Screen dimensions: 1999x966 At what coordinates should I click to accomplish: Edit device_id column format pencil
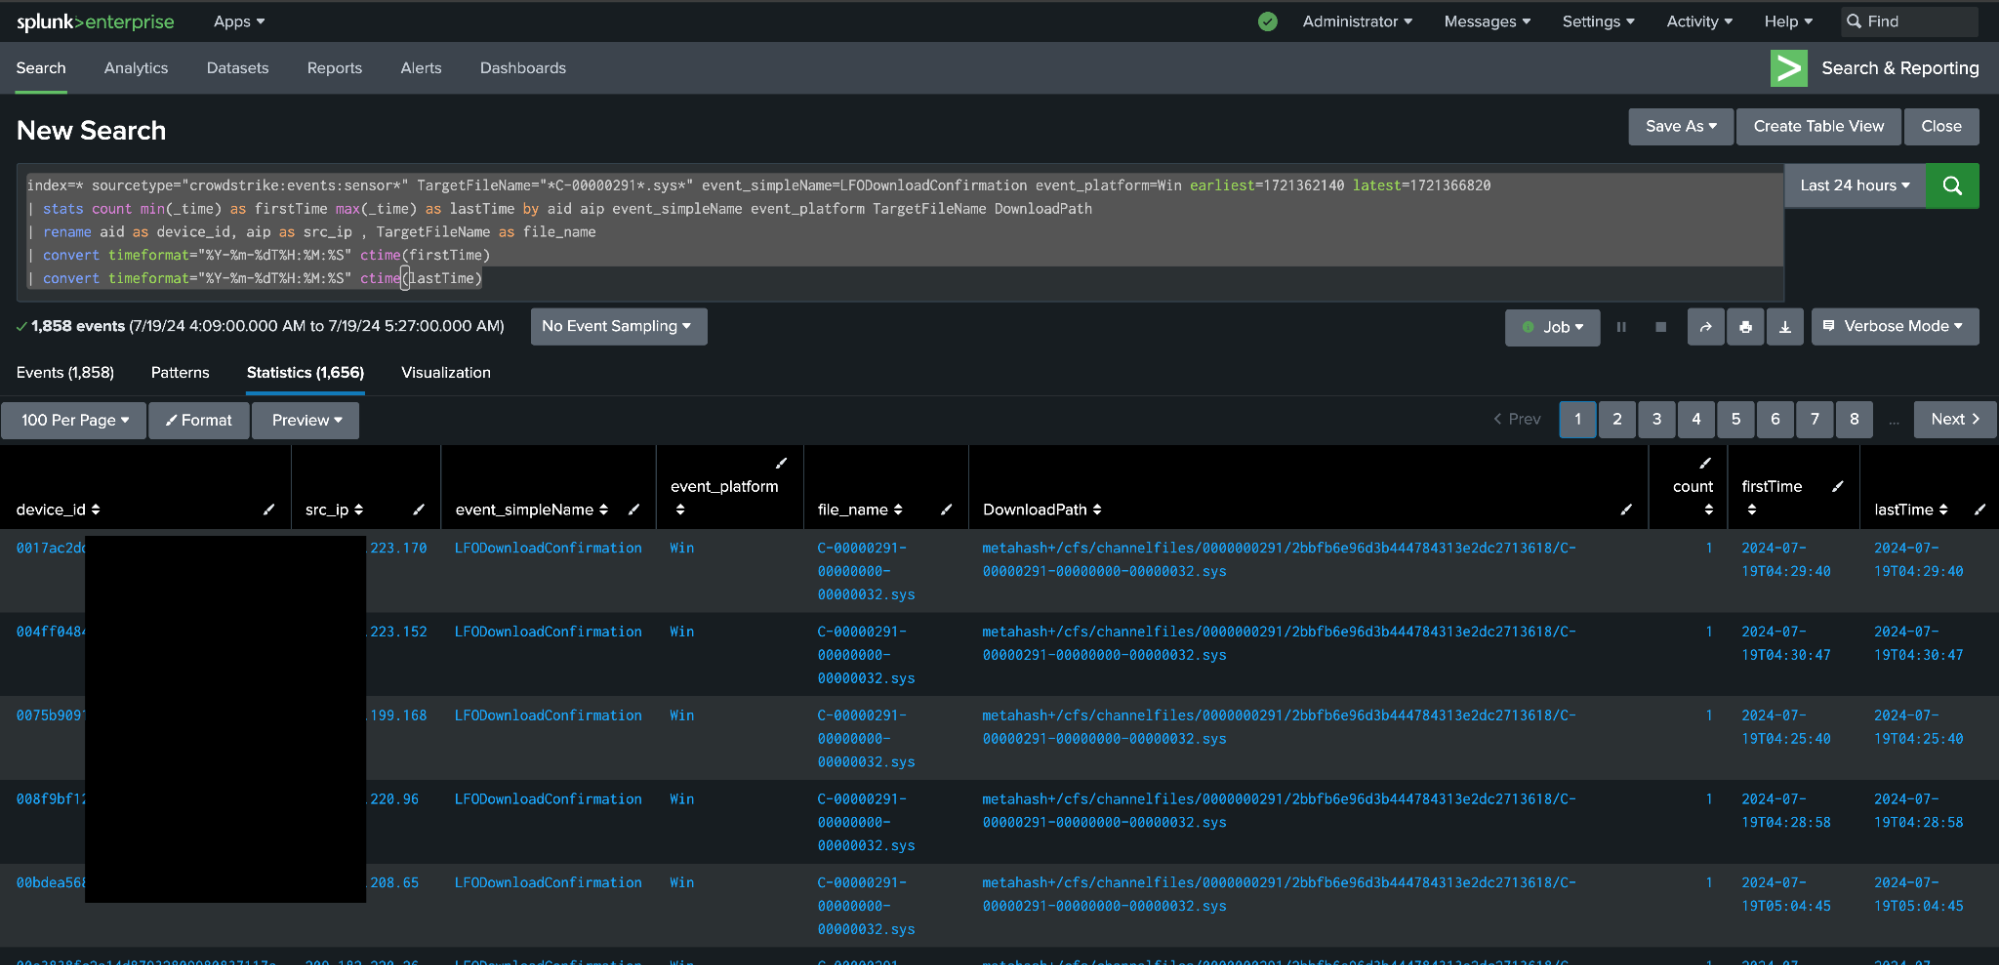[269, 510]
